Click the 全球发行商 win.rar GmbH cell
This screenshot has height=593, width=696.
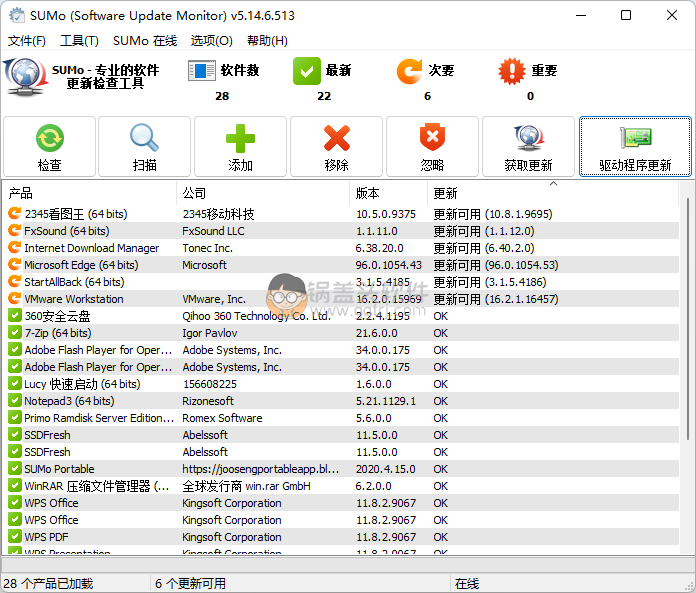(x=246, y=486)
